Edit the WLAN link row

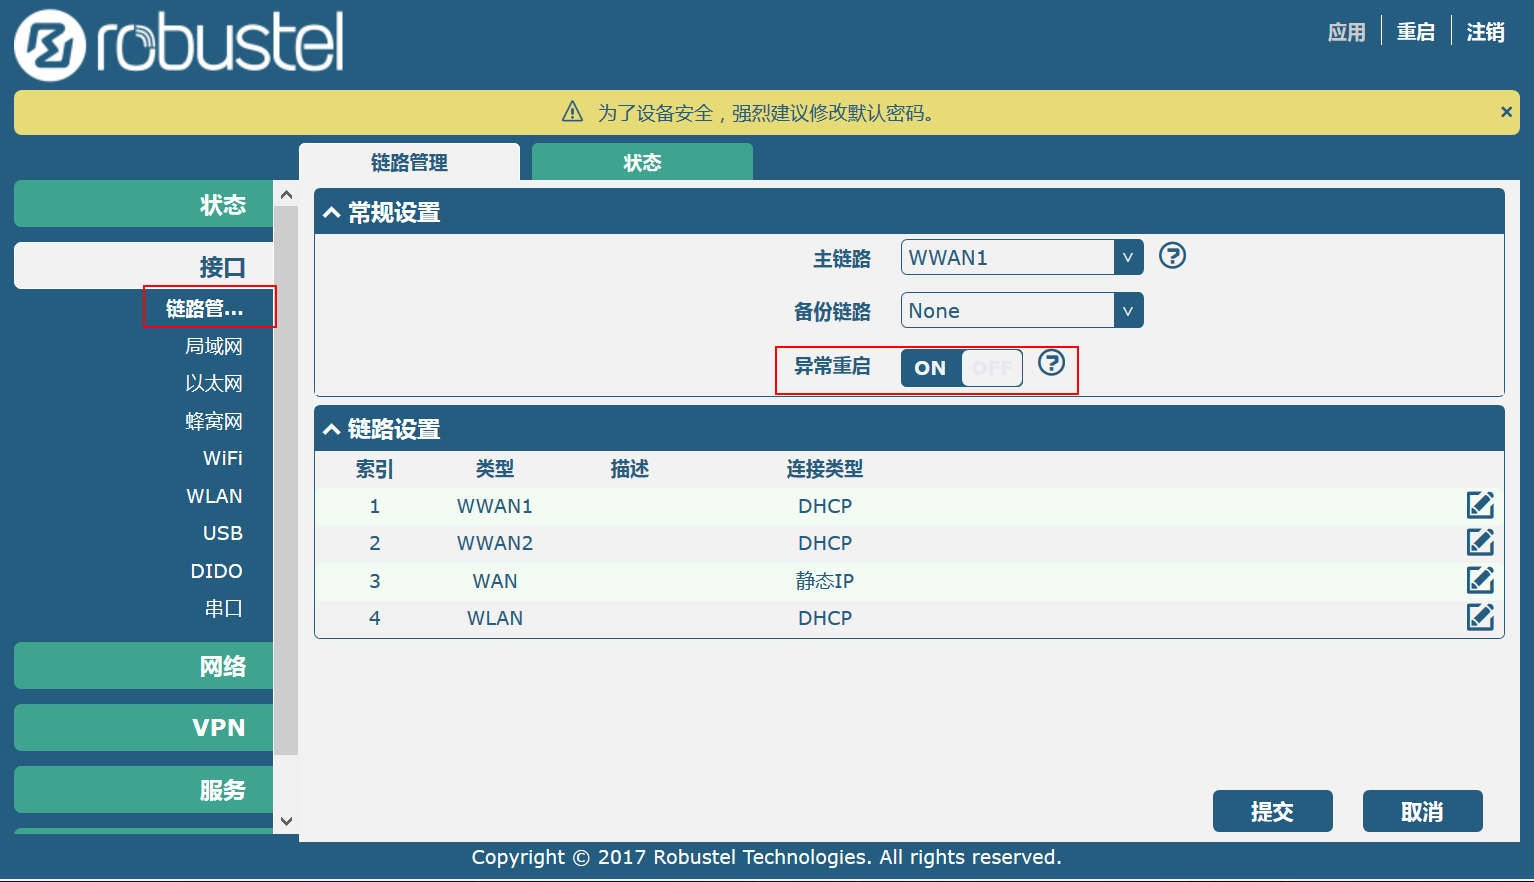[1480, 617]
